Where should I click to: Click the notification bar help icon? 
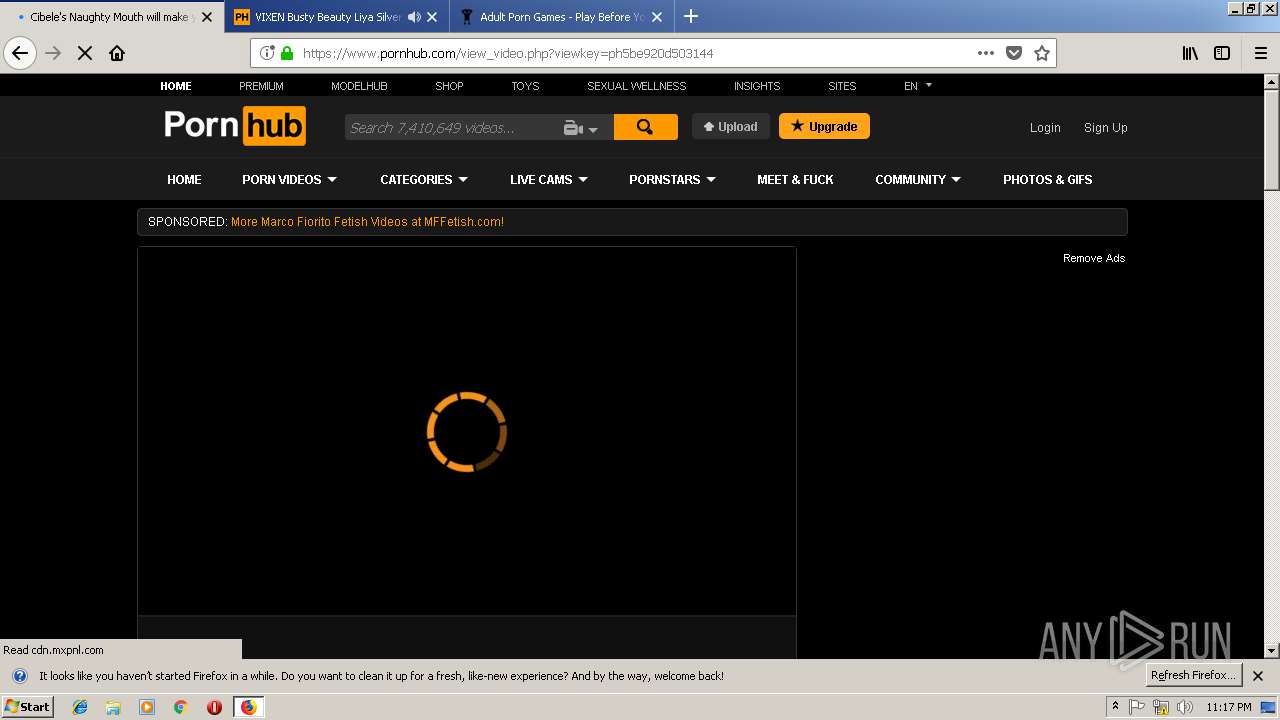[x=19, y=676]
